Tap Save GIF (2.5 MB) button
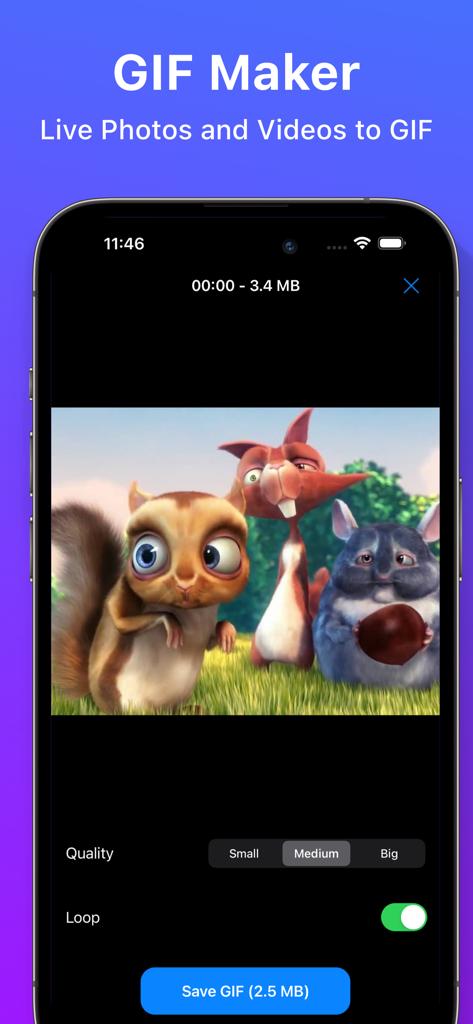The height and width of the screenshot is (1024, 473). (x=246, y=991)
